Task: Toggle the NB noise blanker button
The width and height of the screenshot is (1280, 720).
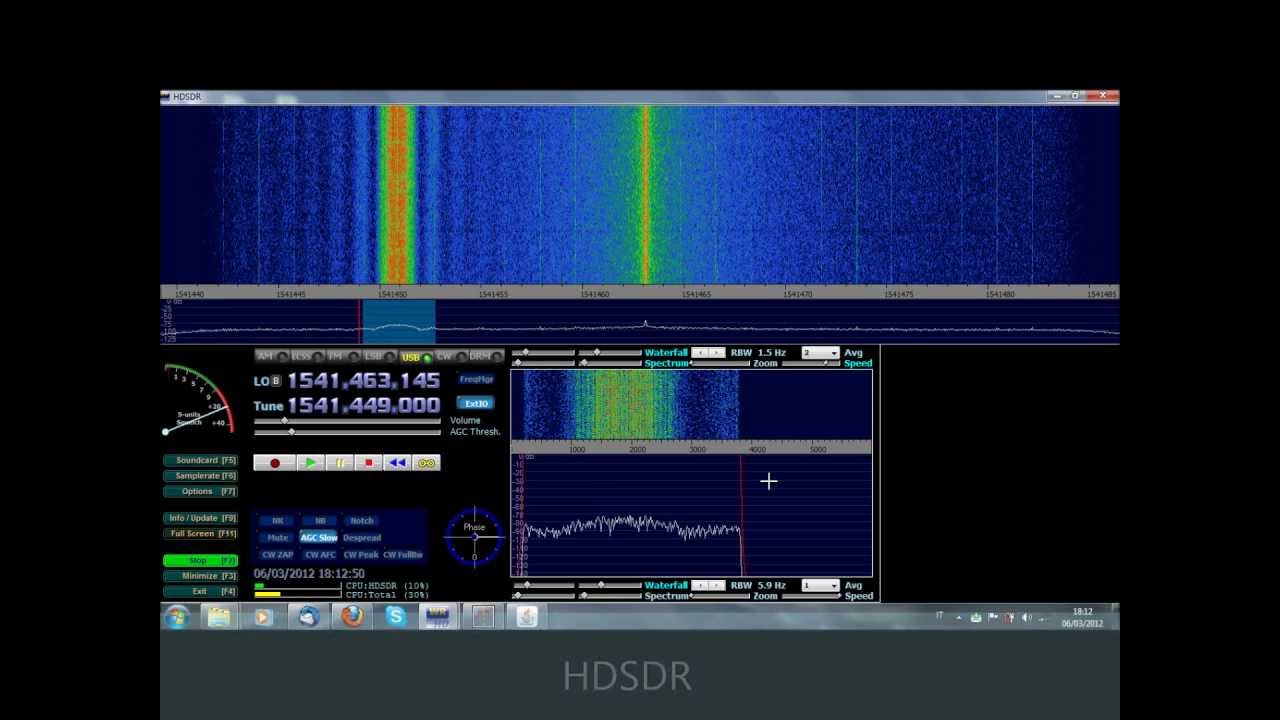Action: coord(320,521)
